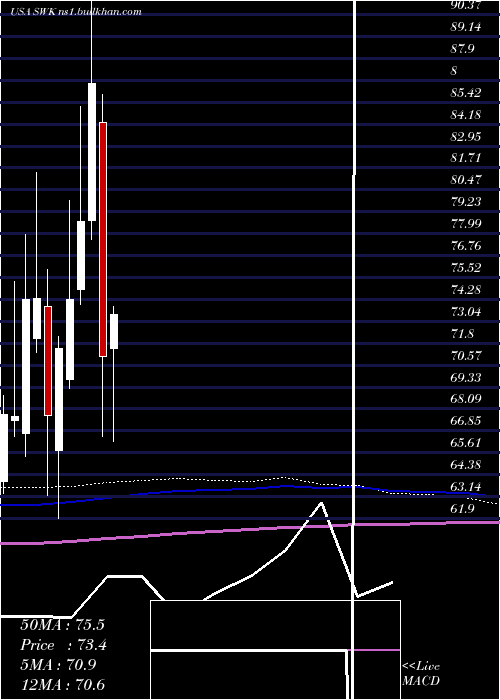This screenshot has height=700, width=500.
Task: Click the 65.61 price label
Action: click(x=466, y=442)
